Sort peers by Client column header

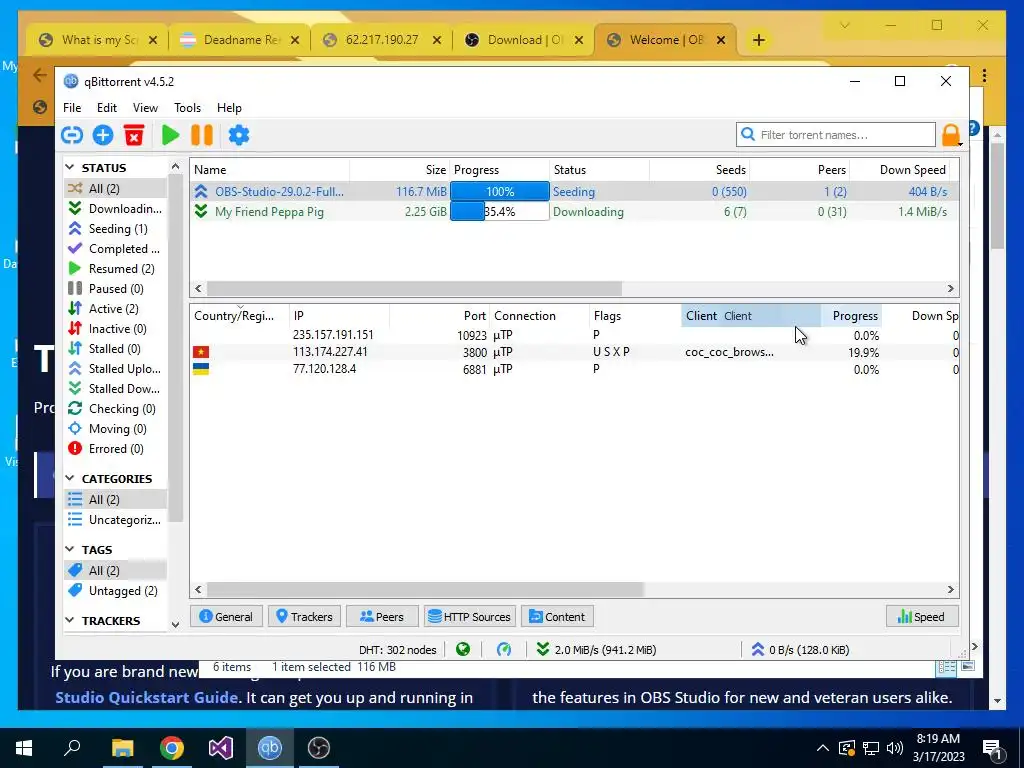(x=751, y=316)
